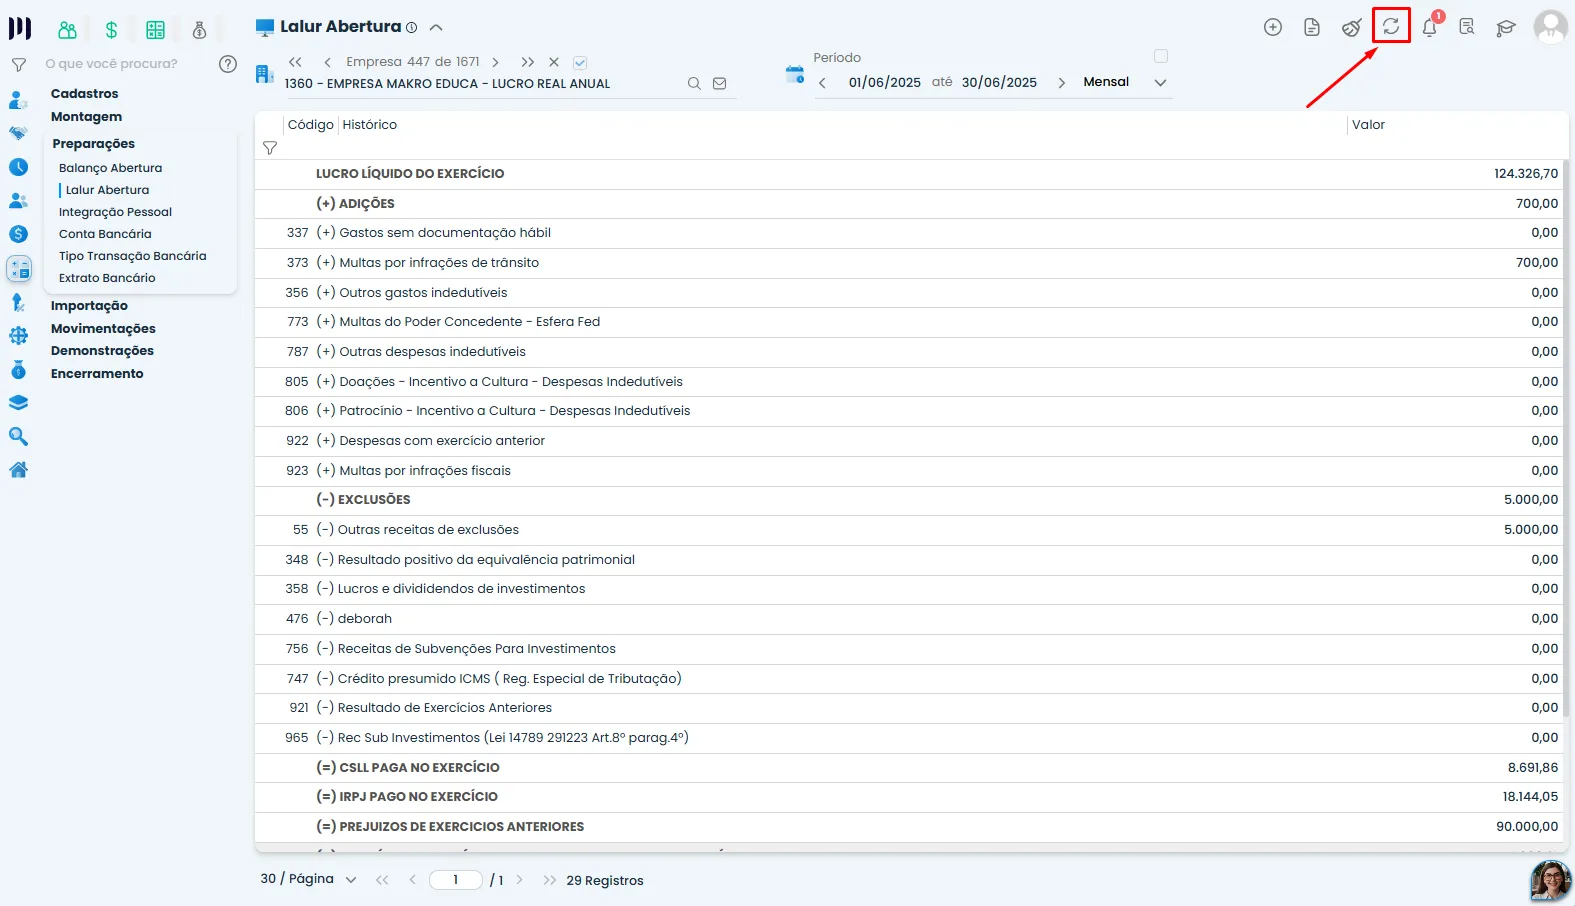
Task: Click the help question mark icon
Action: click(x=228, y=64)
